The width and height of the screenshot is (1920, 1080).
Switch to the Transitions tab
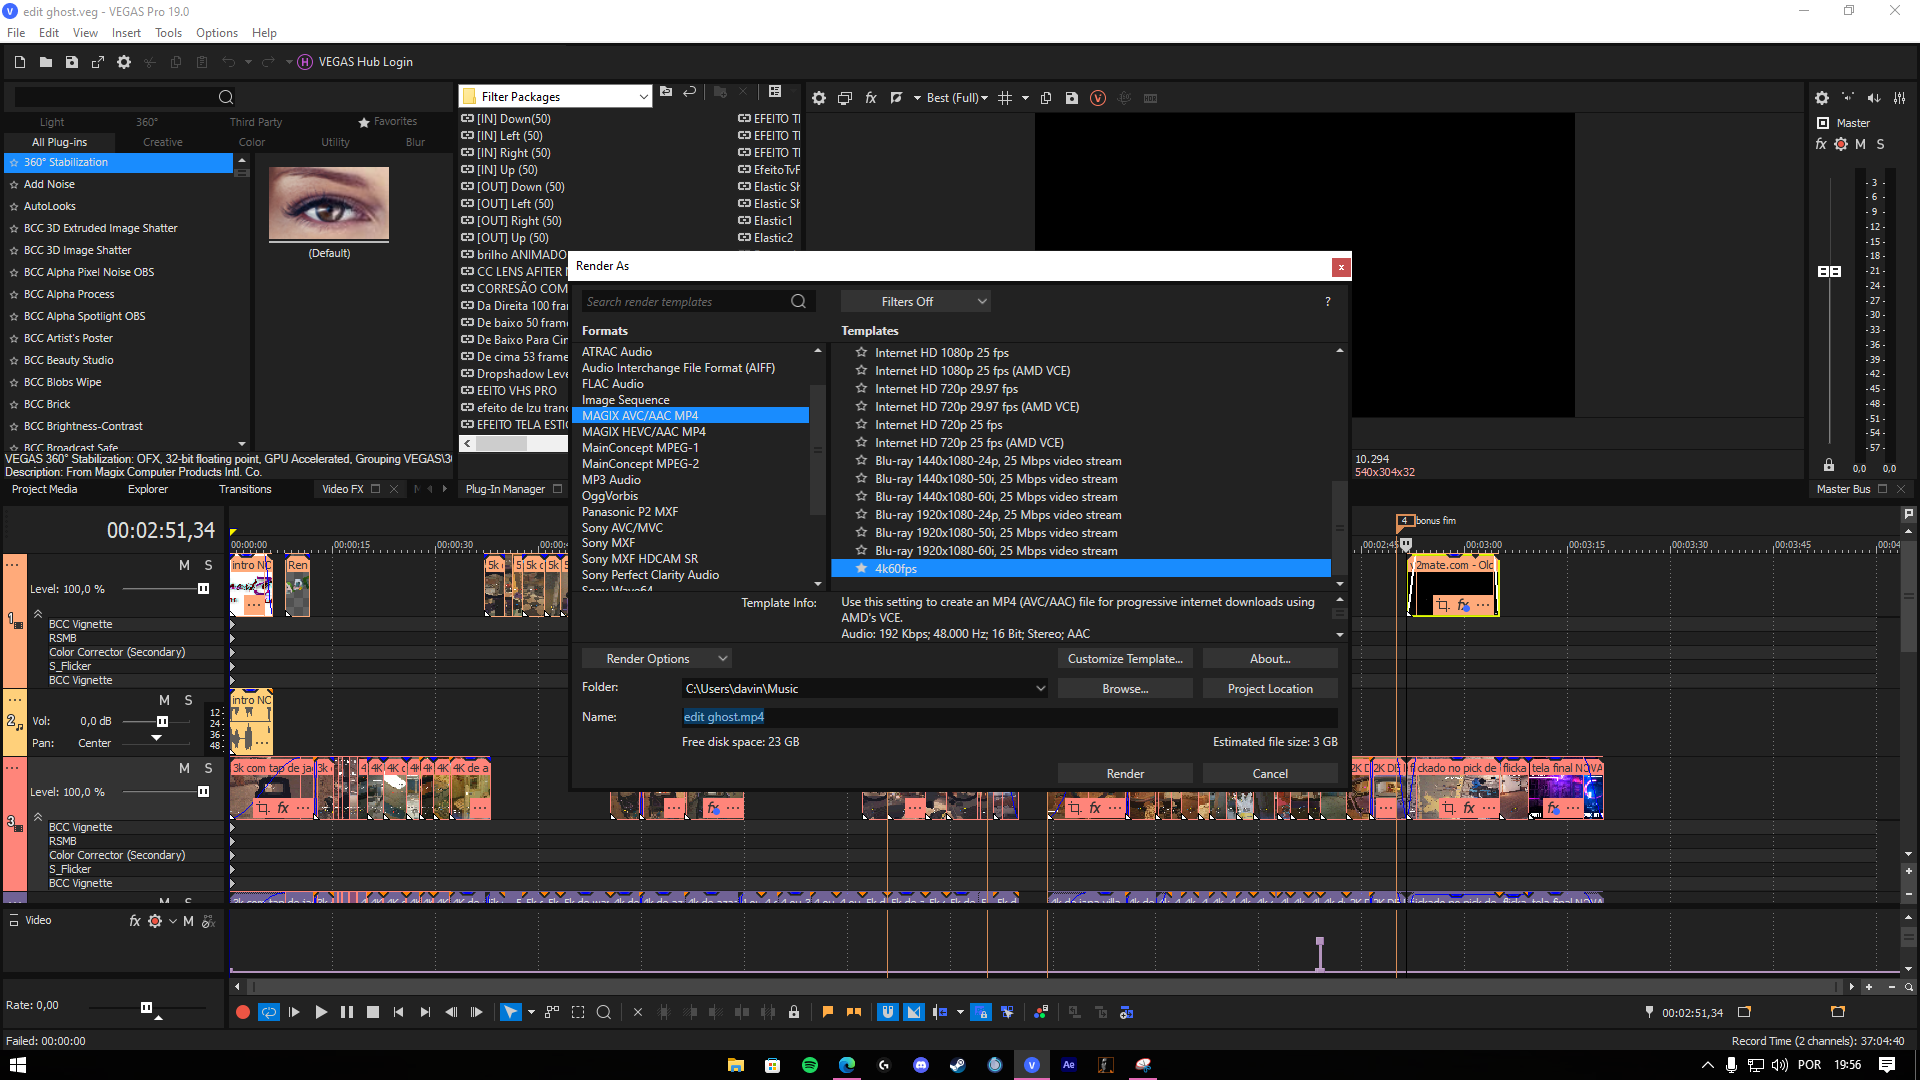[x=245, y=489]
